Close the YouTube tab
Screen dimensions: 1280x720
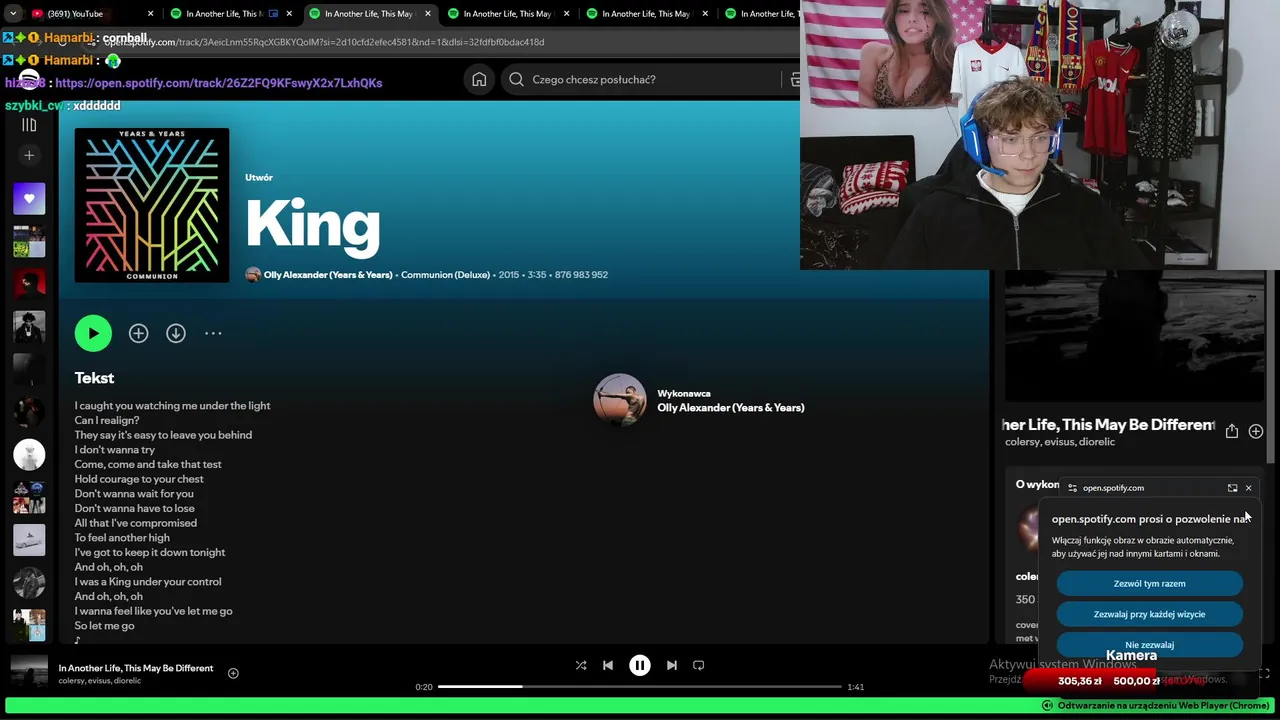tap(151, 14)
